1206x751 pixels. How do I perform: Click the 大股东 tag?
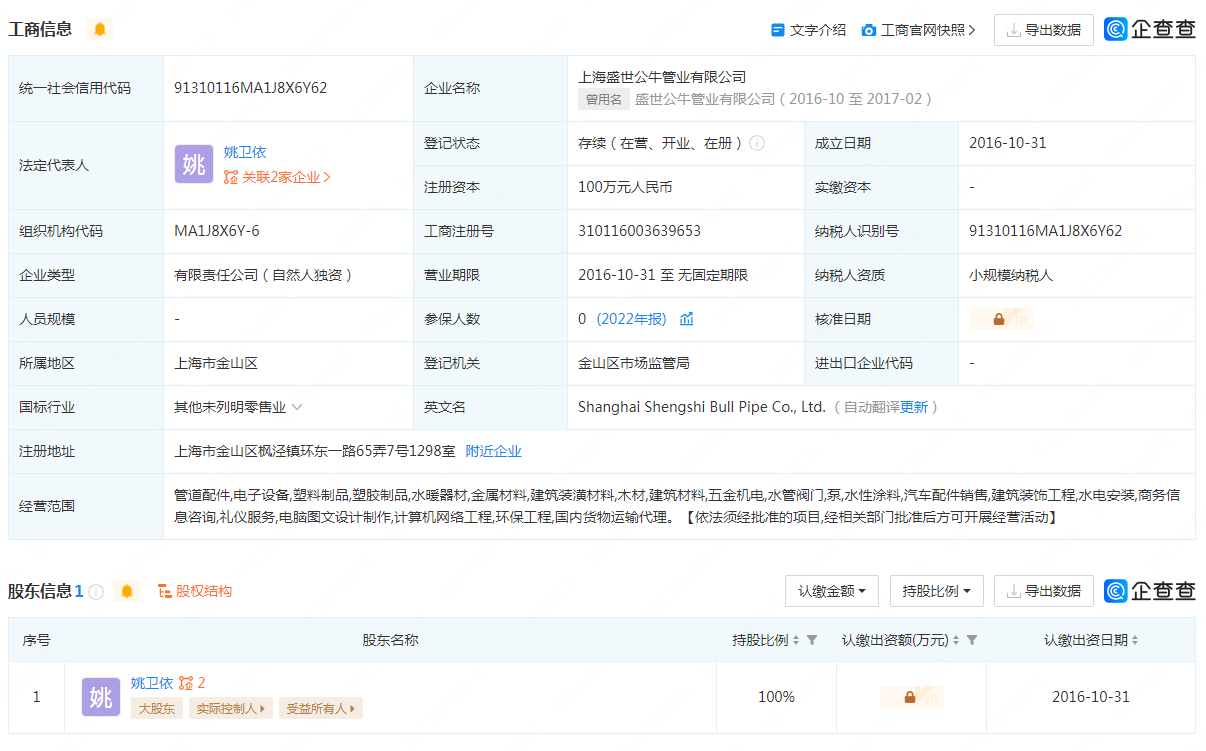[x=157, y=709]
